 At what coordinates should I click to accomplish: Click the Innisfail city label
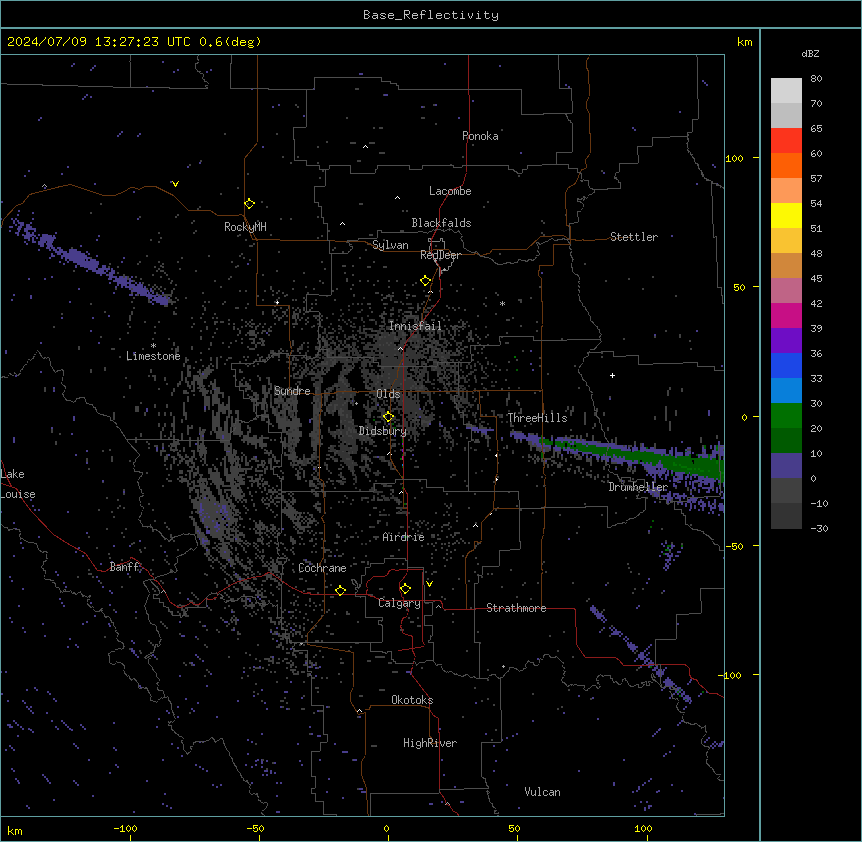click(x=415, y=326)
